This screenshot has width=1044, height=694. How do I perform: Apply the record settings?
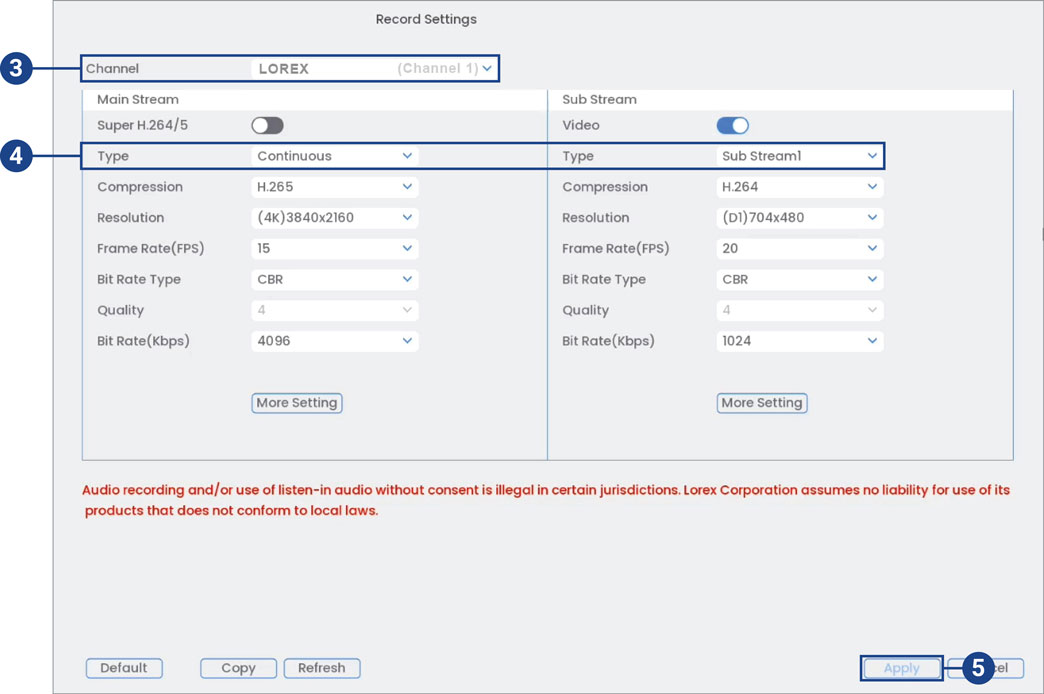pyautogui.click(x=901, y=668)
